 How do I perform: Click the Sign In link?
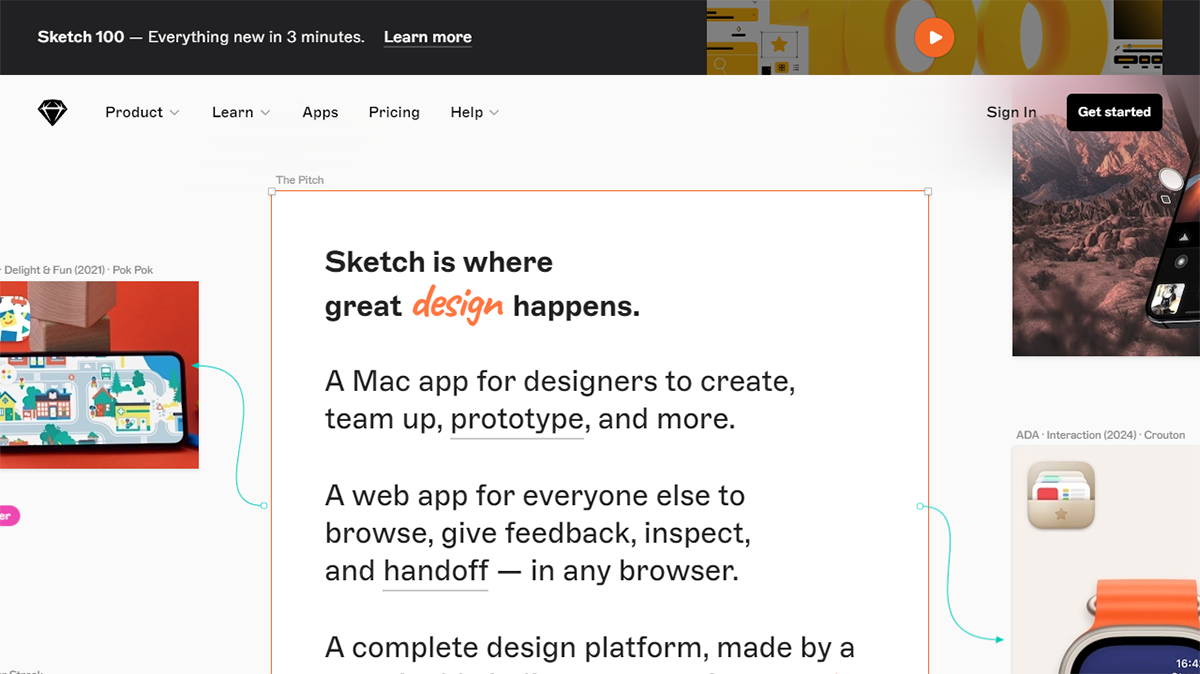[x=1011, y=112]
